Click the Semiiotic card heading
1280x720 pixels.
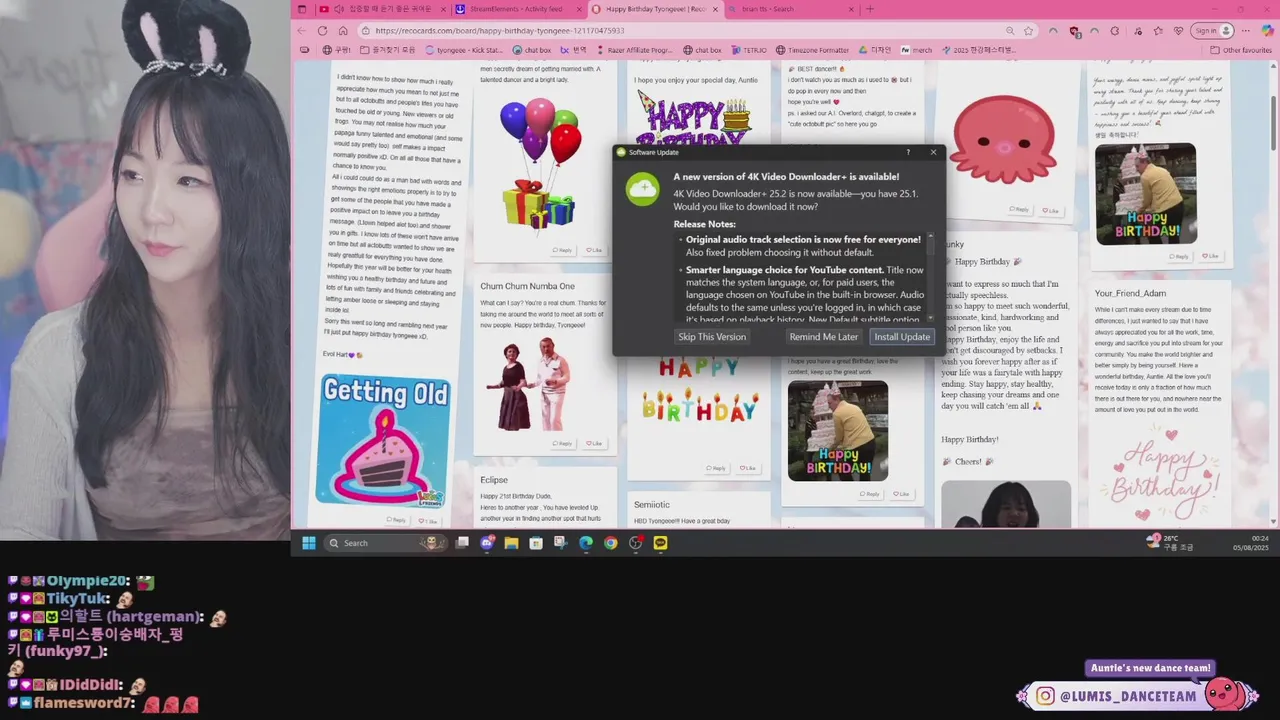pos(652,505)
